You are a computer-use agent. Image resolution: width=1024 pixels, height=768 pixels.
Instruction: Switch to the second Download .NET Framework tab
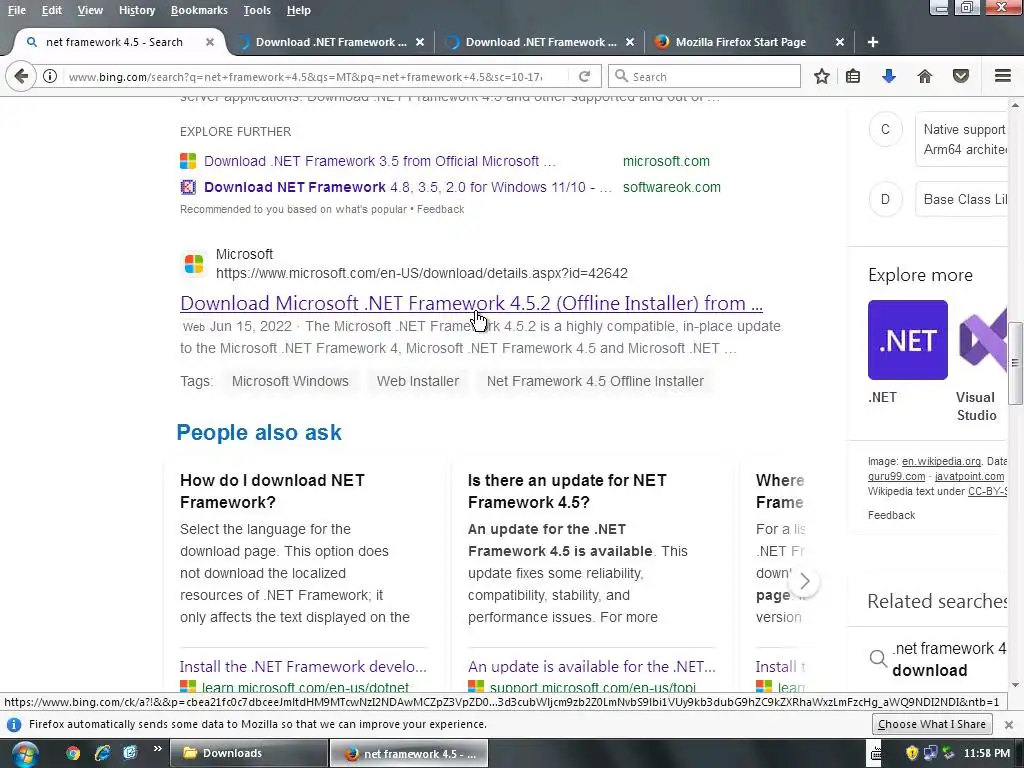(x=540, y=42)
